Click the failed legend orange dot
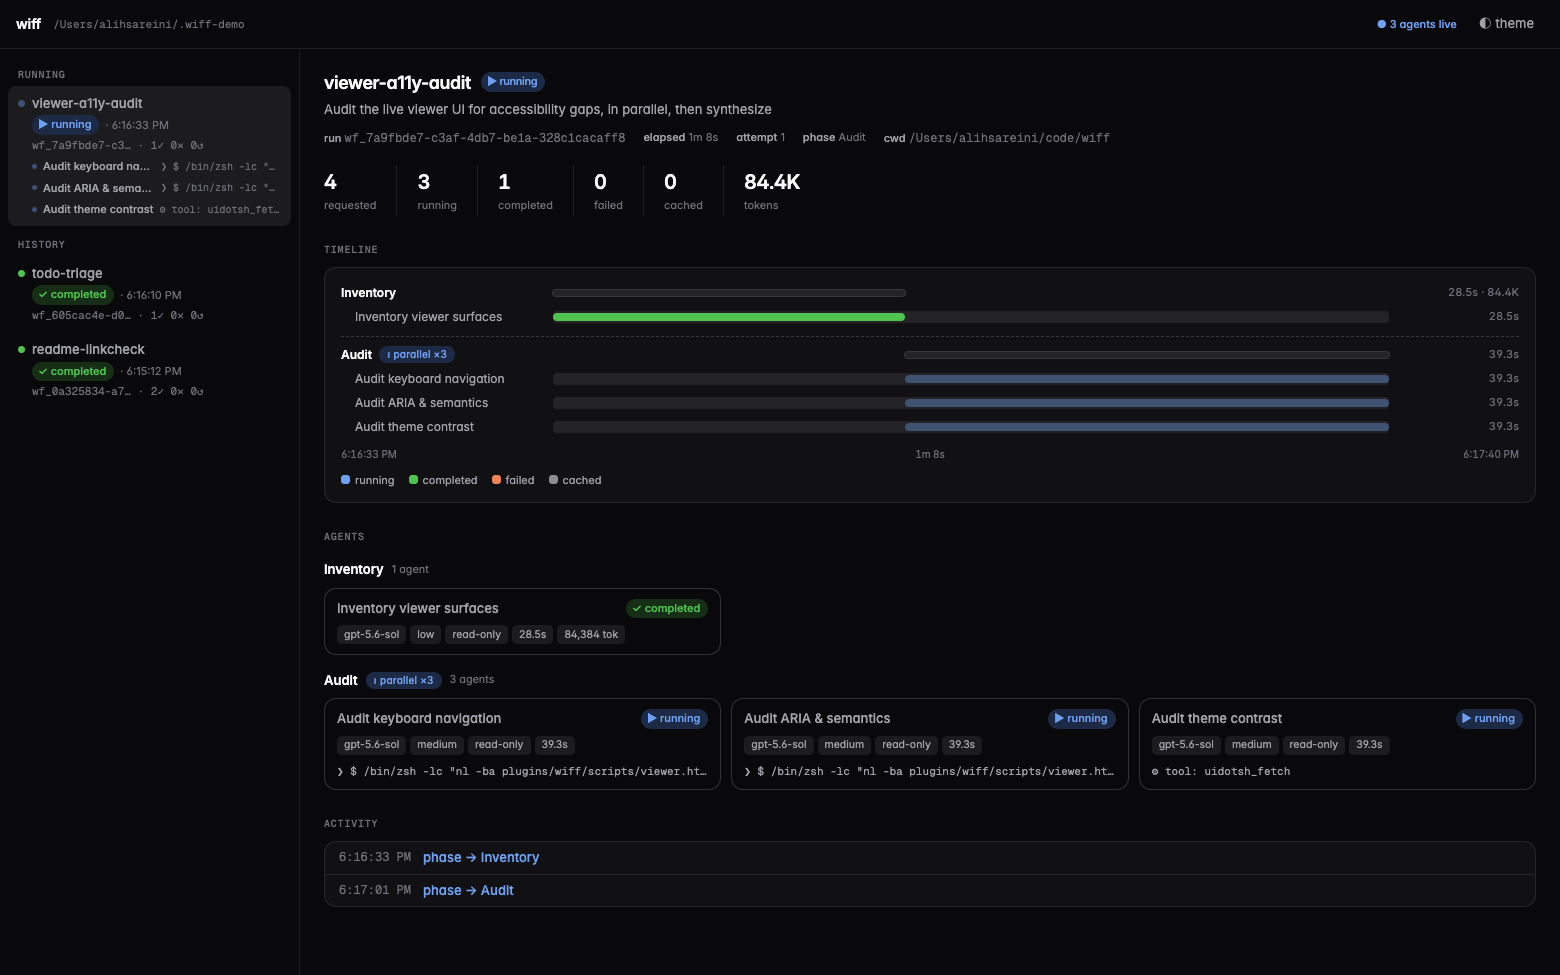Screen dimensions: 1560x975 click(496, 480)
